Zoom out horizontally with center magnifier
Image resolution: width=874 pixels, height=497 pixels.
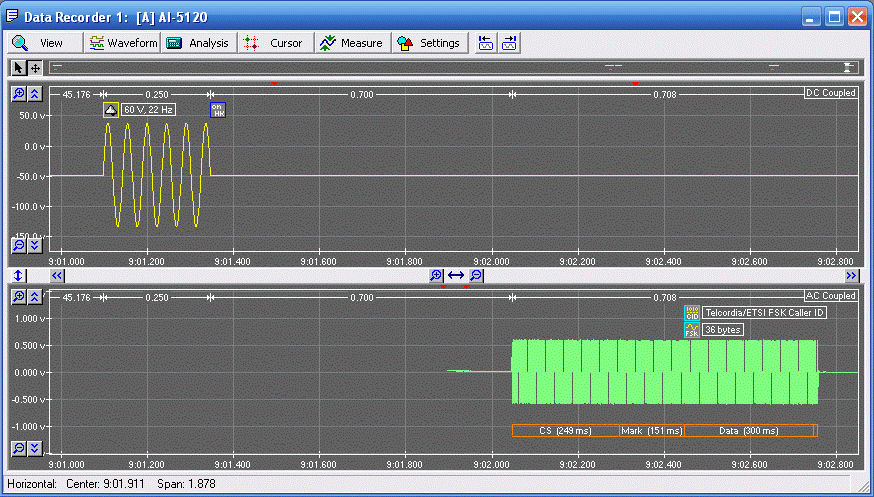click(x=477, y=275)
